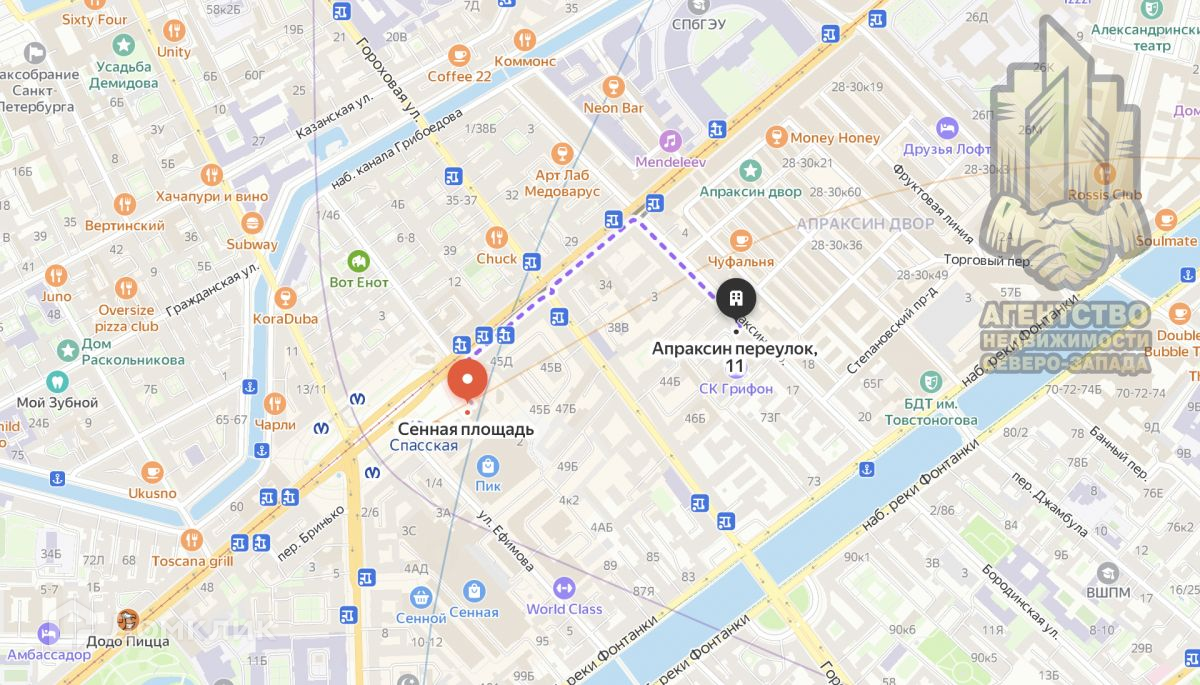Select the Пик shopping mall icon

coord(488,465)
